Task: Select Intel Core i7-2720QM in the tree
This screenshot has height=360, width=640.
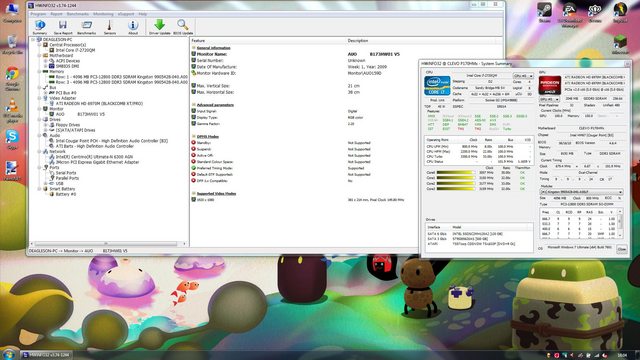Action: coord(75,50)
